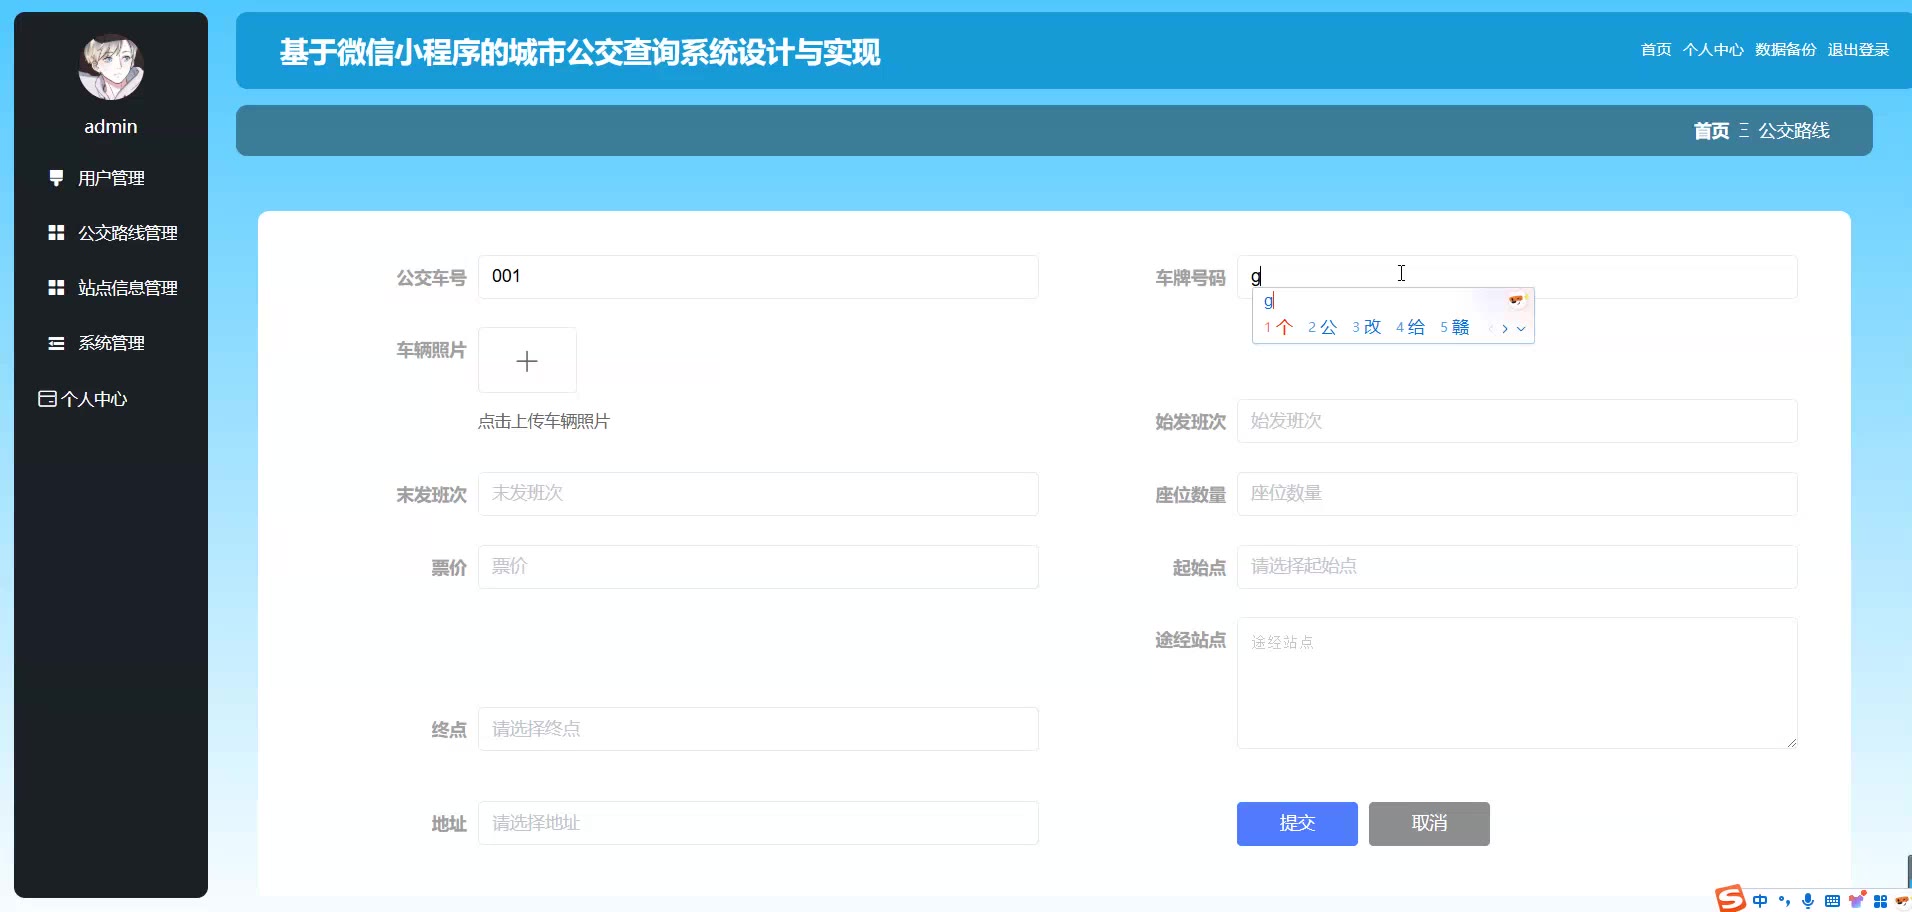The image size is (1912, 912).
Task: Open the 起始点 selection dropdown
Action: click(1516, 567)
